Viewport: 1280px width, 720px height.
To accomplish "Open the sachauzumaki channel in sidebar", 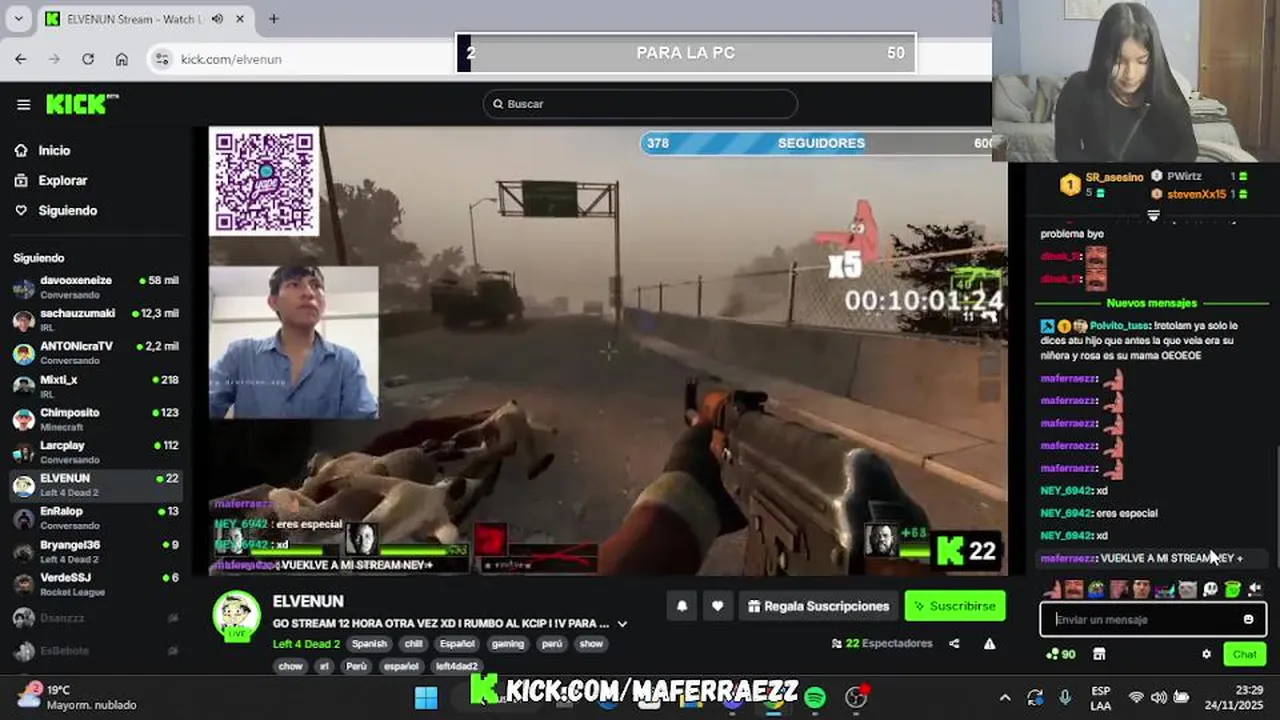I will click(x=96, y=320).
